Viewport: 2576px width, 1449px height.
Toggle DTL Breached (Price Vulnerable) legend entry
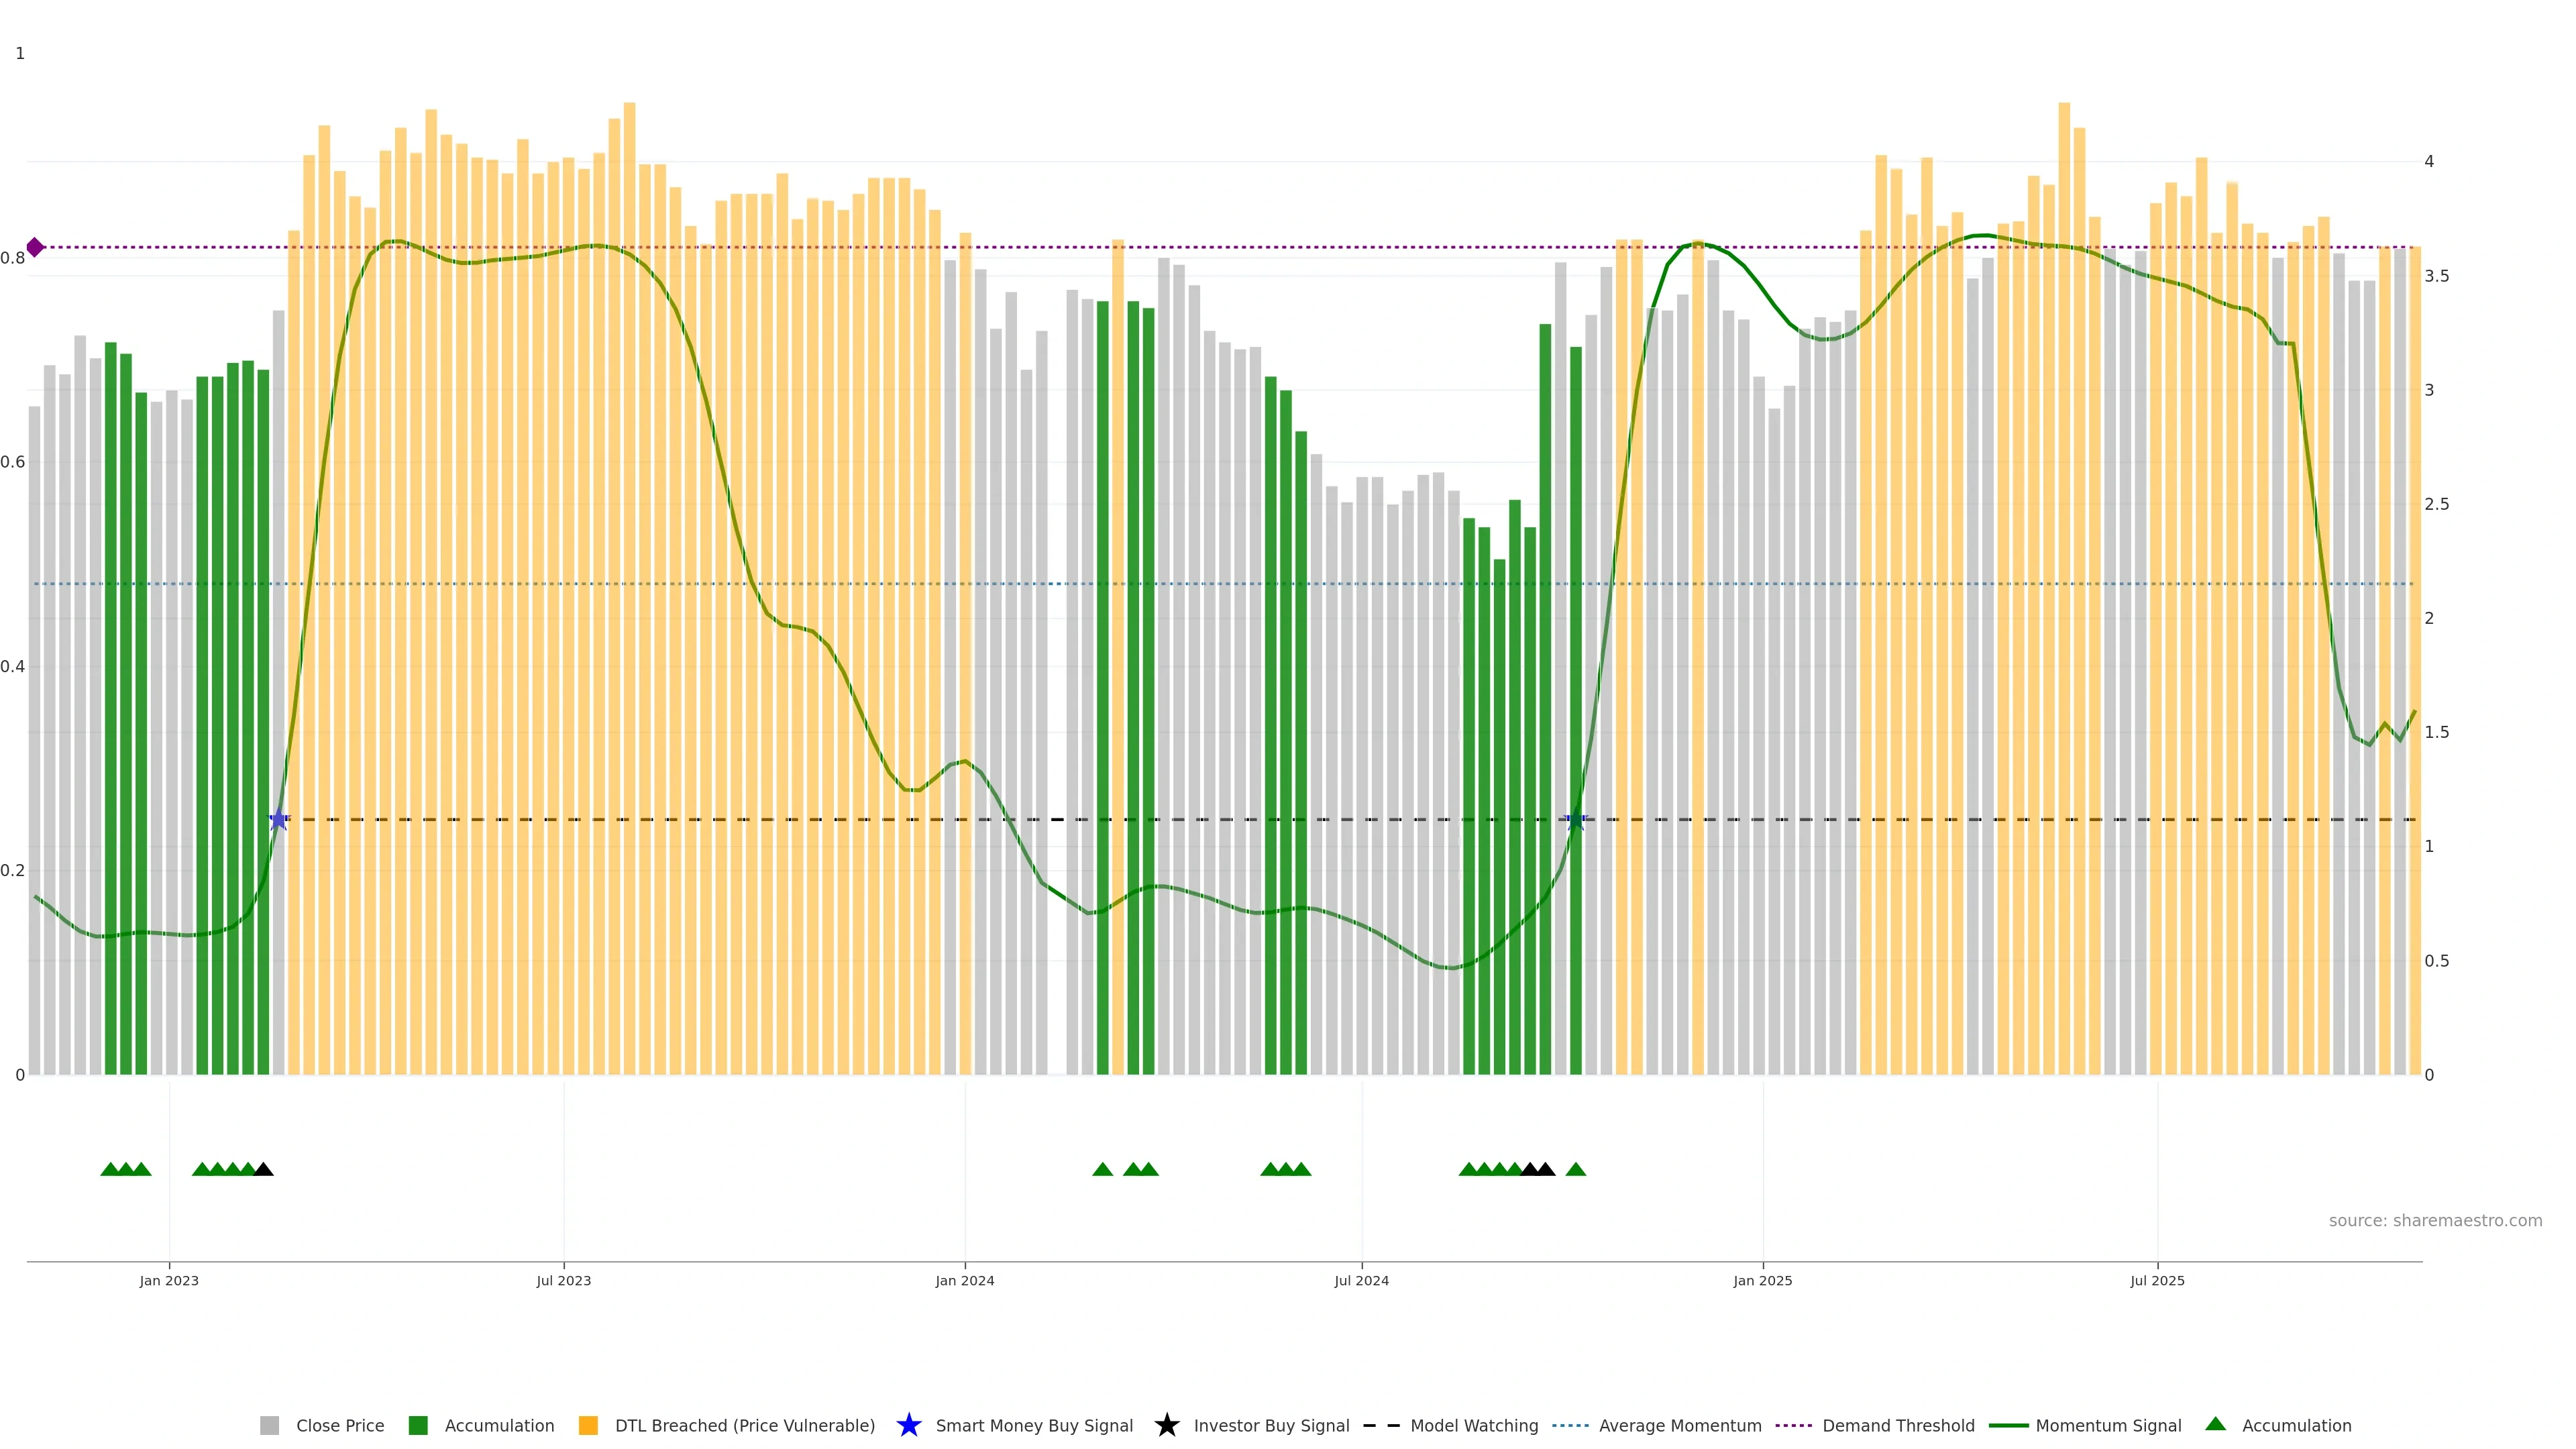point(744,1426)
